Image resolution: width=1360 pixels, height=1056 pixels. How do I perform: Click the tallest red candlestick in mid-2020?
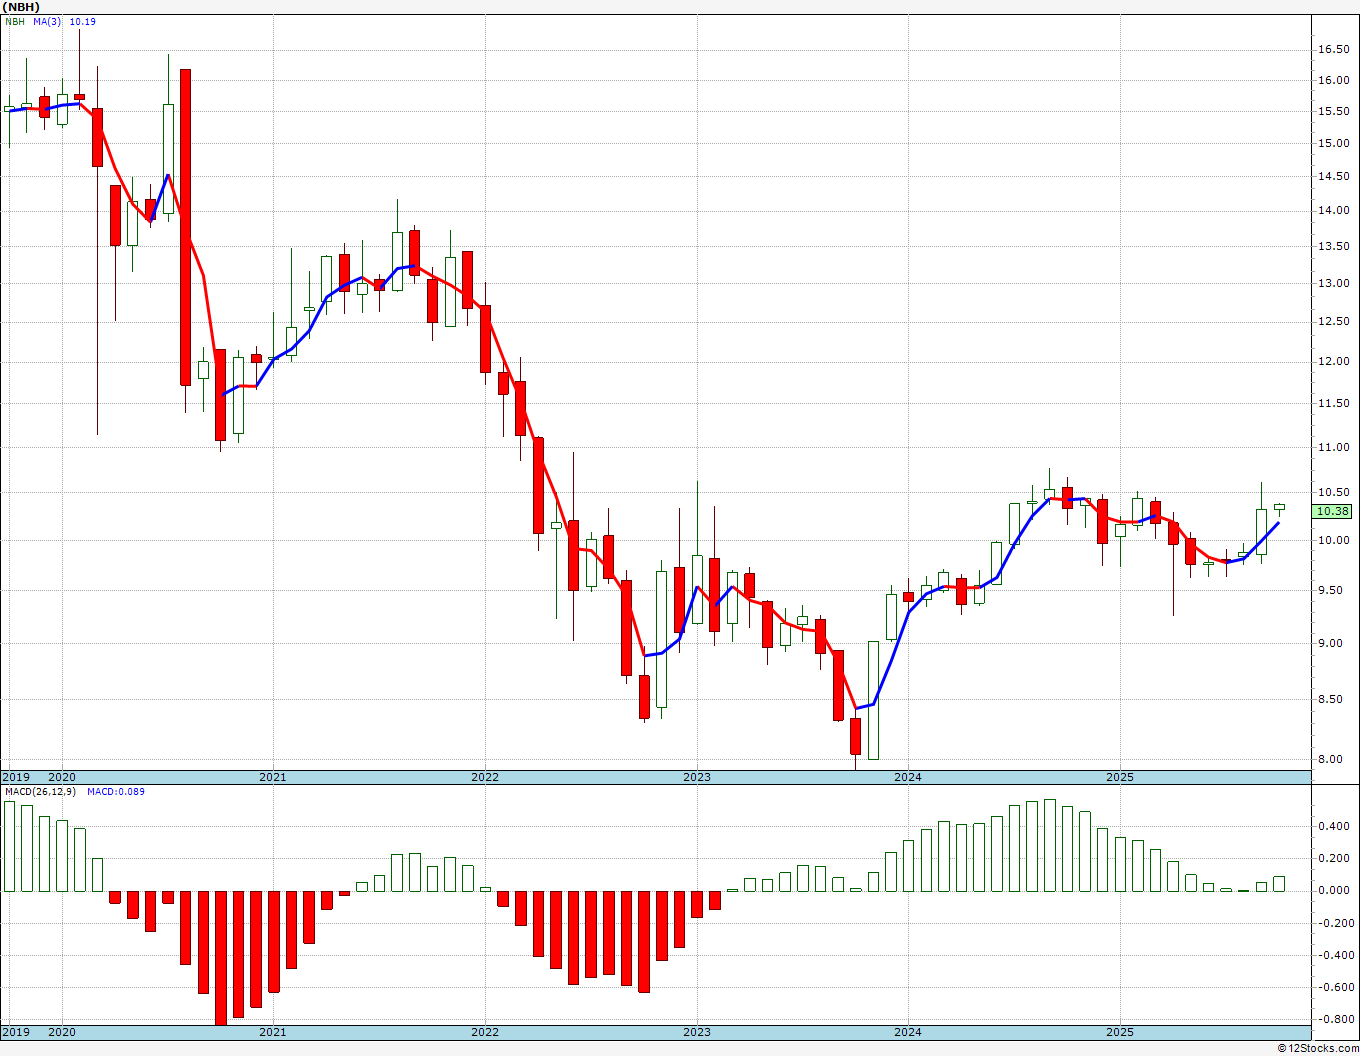point(185,227)
